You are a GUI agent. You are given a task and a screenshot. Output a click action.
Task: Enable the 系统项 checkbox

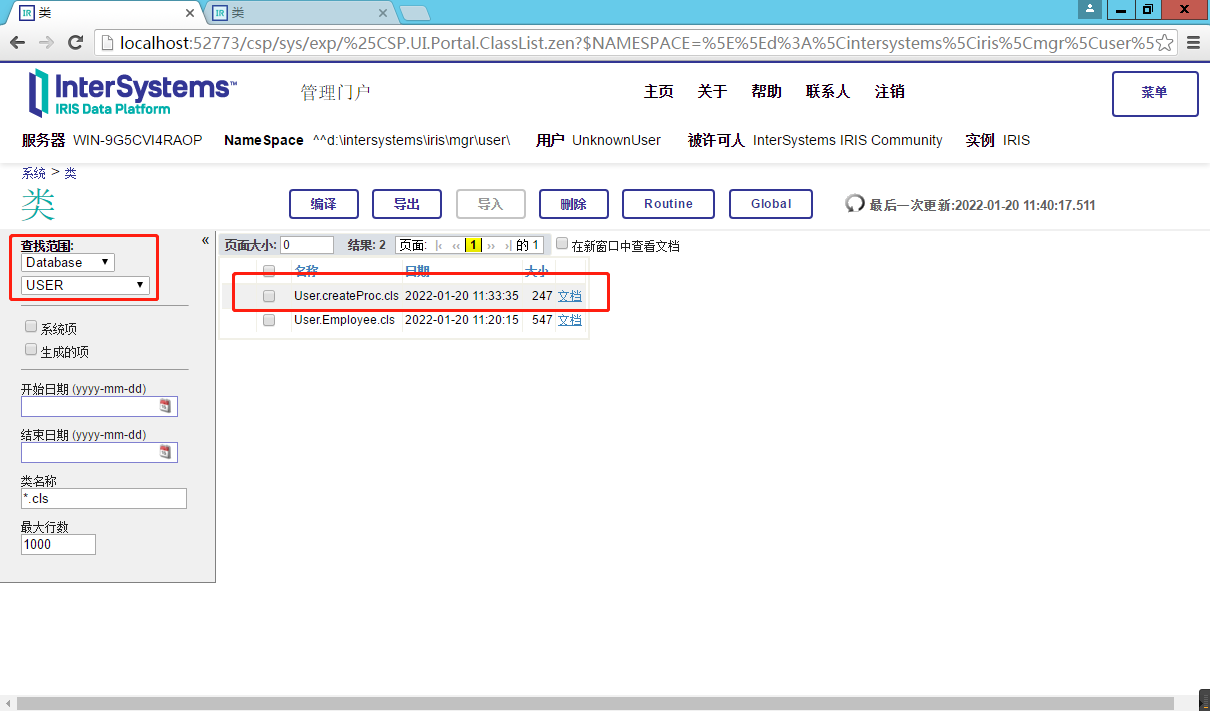coord(29,327)
